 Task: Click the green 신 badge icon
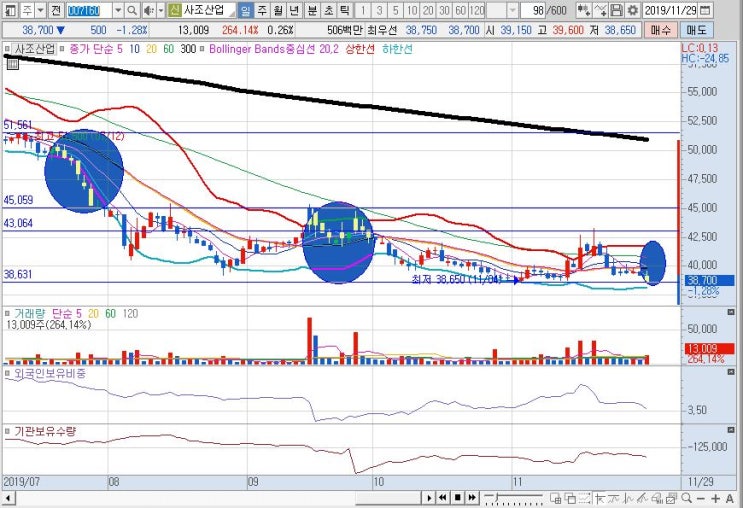pos(175,10)
